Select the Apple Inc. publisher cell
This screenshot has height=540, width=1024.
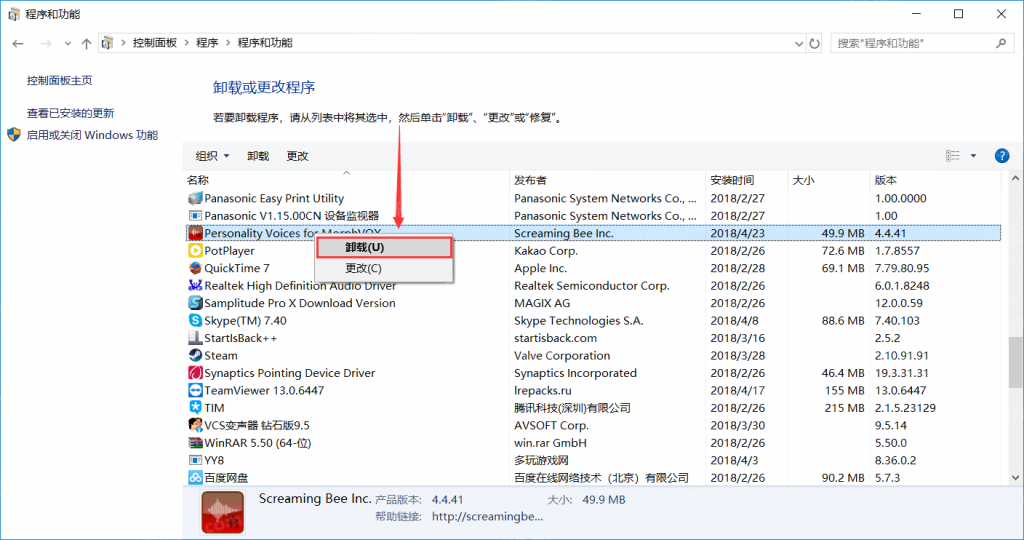540,268
